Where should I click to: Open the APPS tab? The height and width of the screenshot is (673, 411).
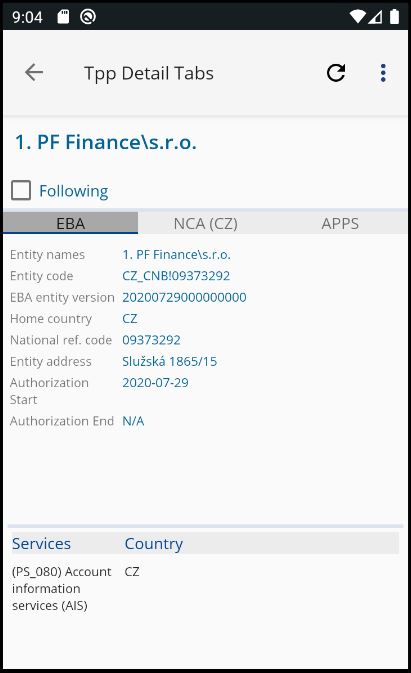click(x=340, y=223)
